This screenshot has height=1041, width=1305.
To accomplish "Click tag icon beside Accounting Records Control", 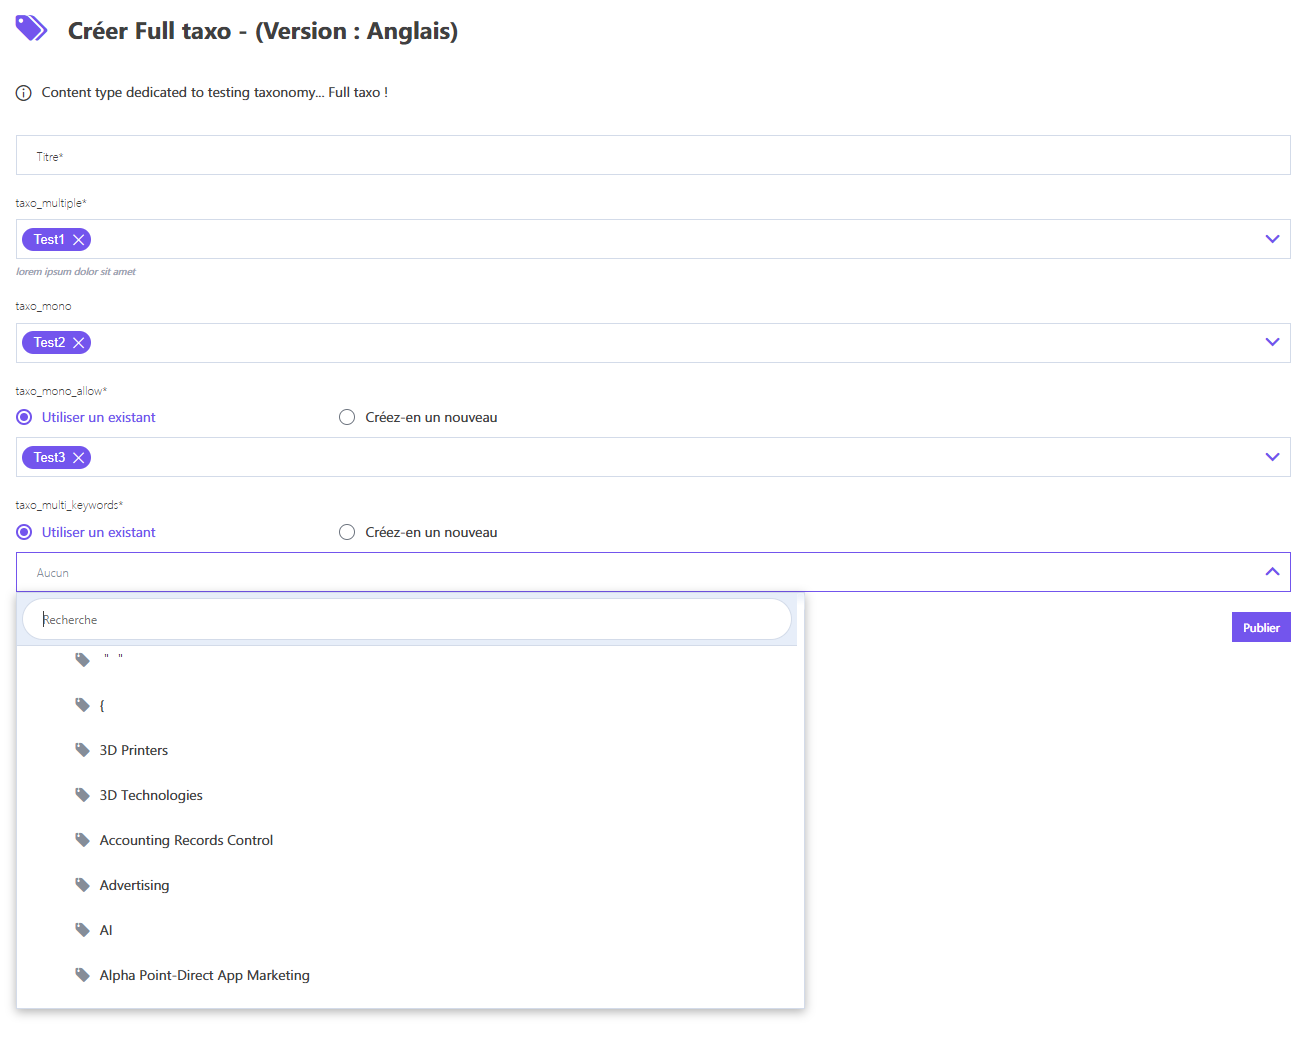I will coord(83,840).
